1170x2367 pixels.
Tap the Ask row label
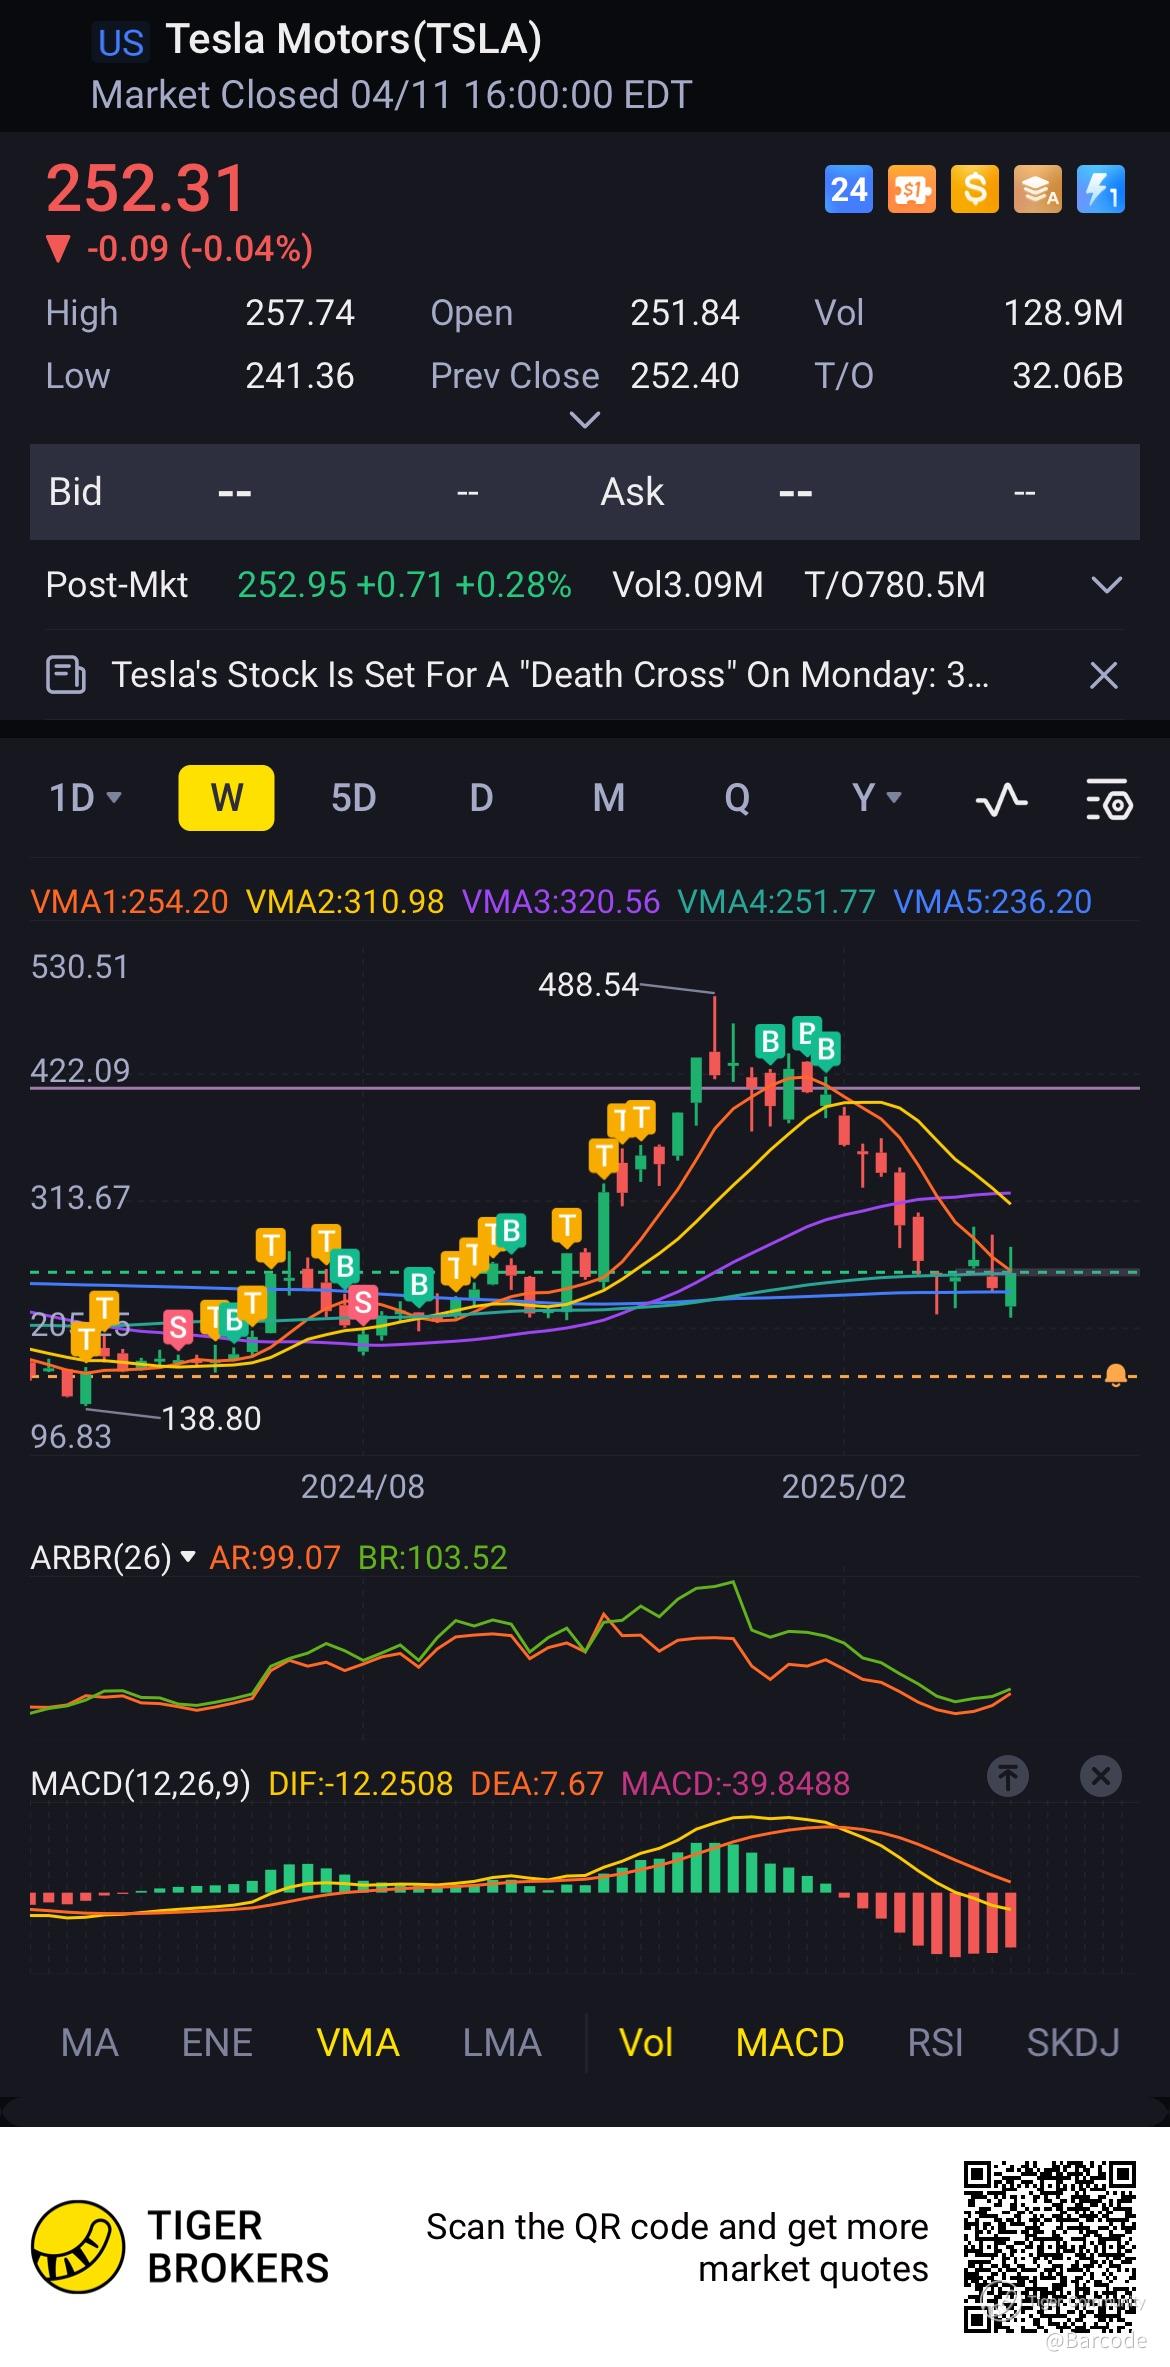point(632,492)
